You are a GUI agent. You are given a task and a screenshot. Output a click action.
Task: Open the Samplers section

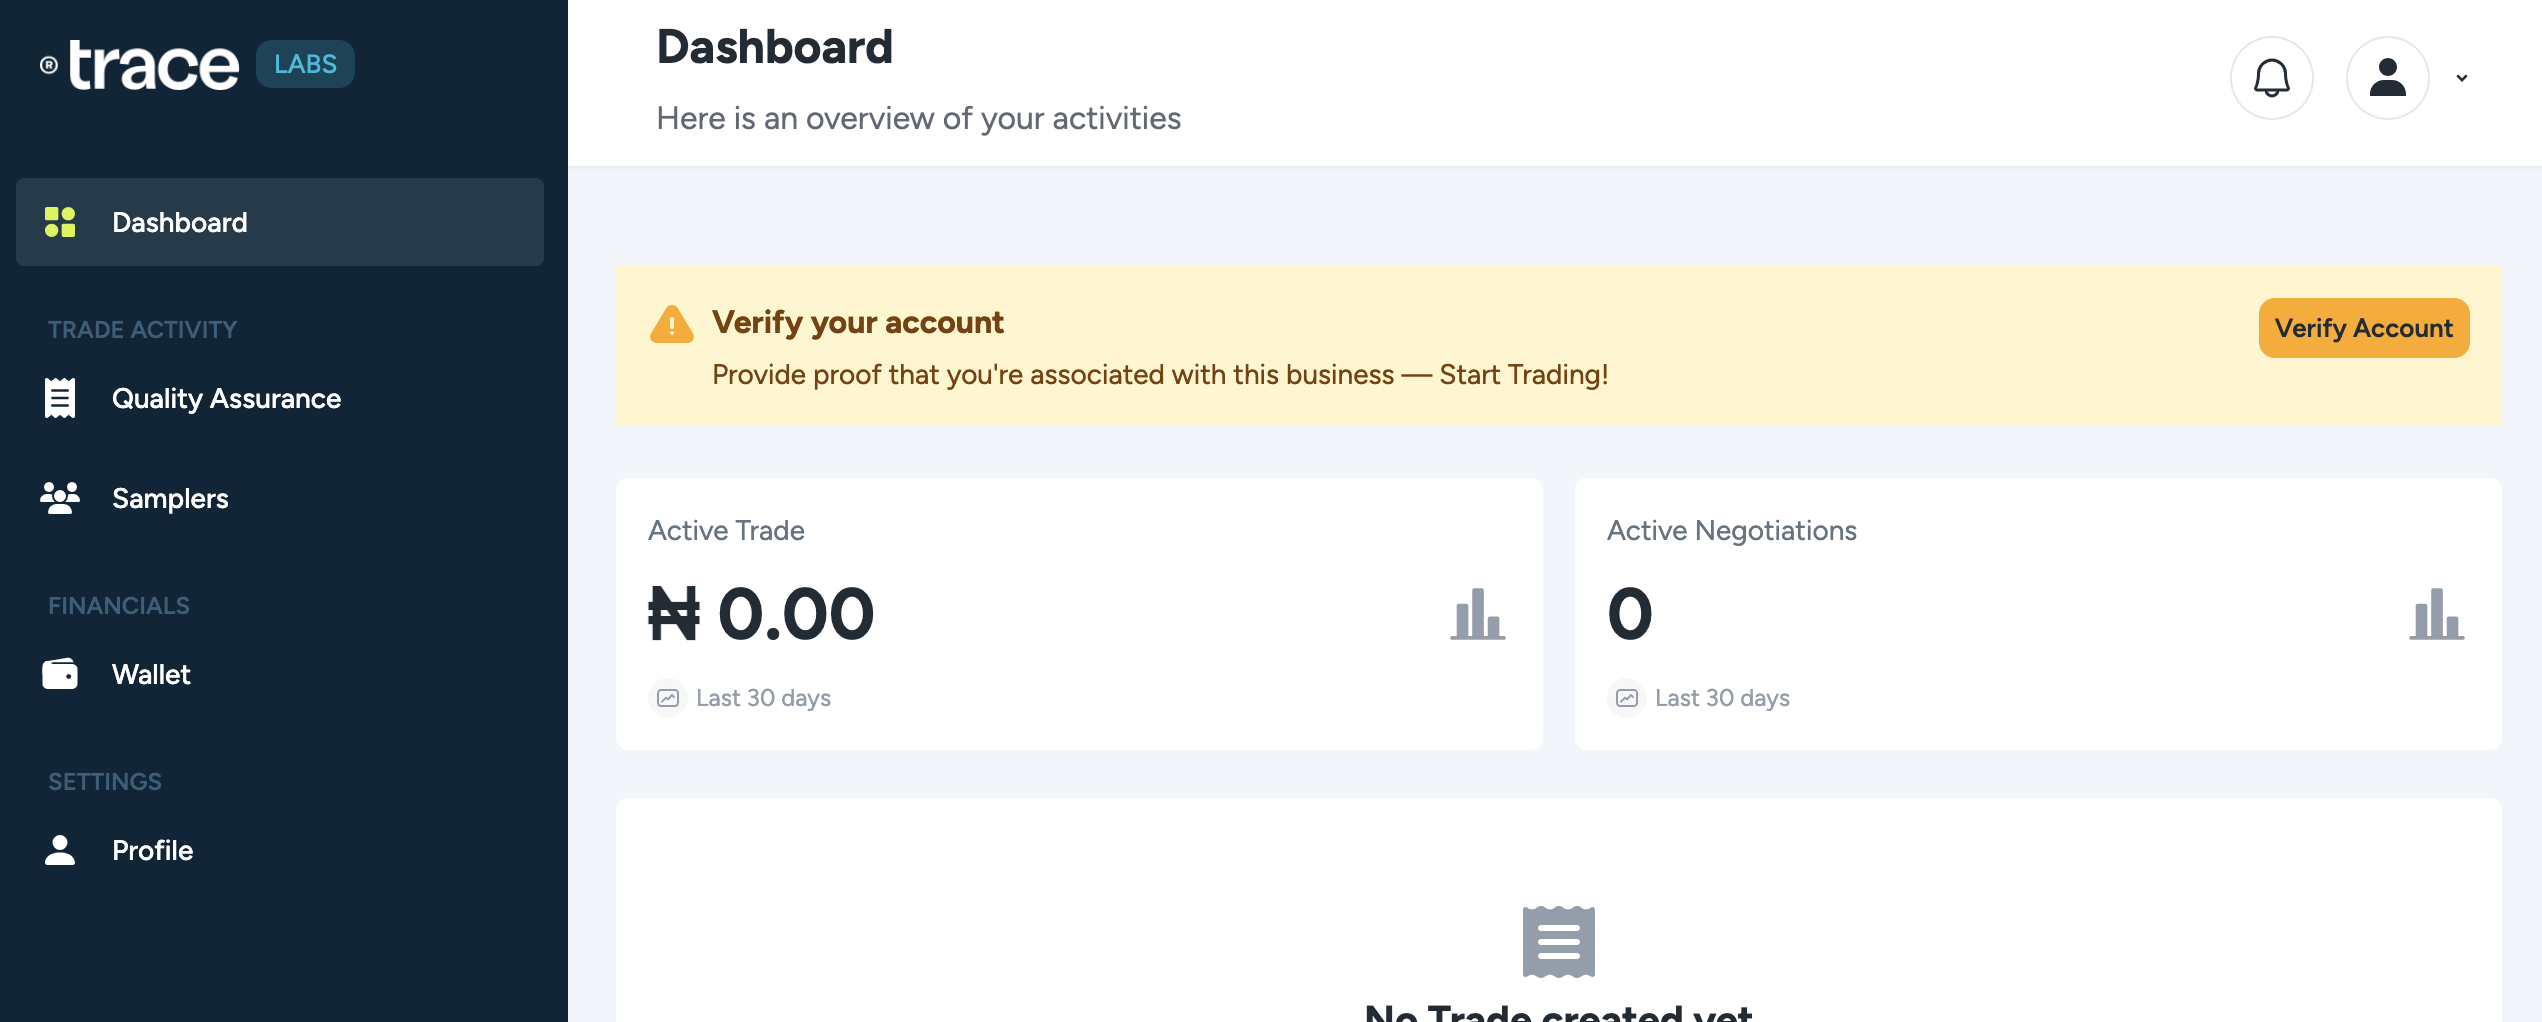(x=170, y=498)
